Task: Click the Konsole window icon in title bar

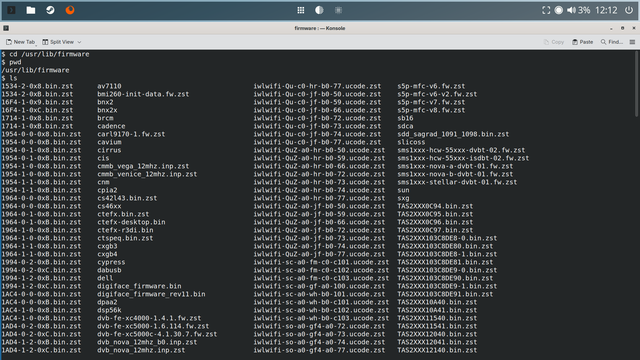Action: pos(6,28)
